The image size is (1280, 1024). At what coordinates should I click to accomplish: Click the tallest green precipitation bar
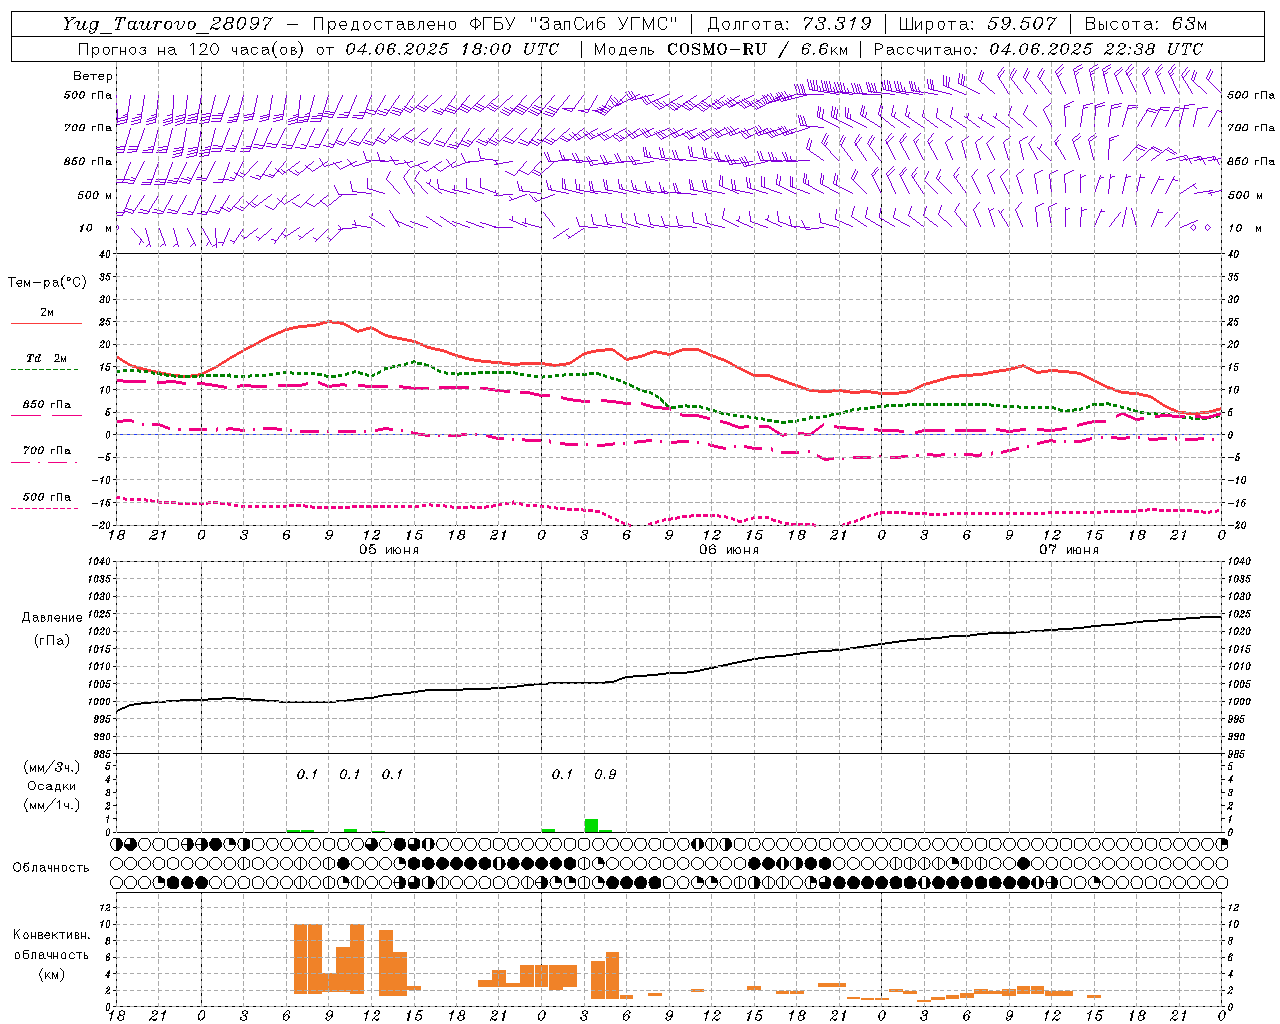pyautogui.click(x=591, y=825)
